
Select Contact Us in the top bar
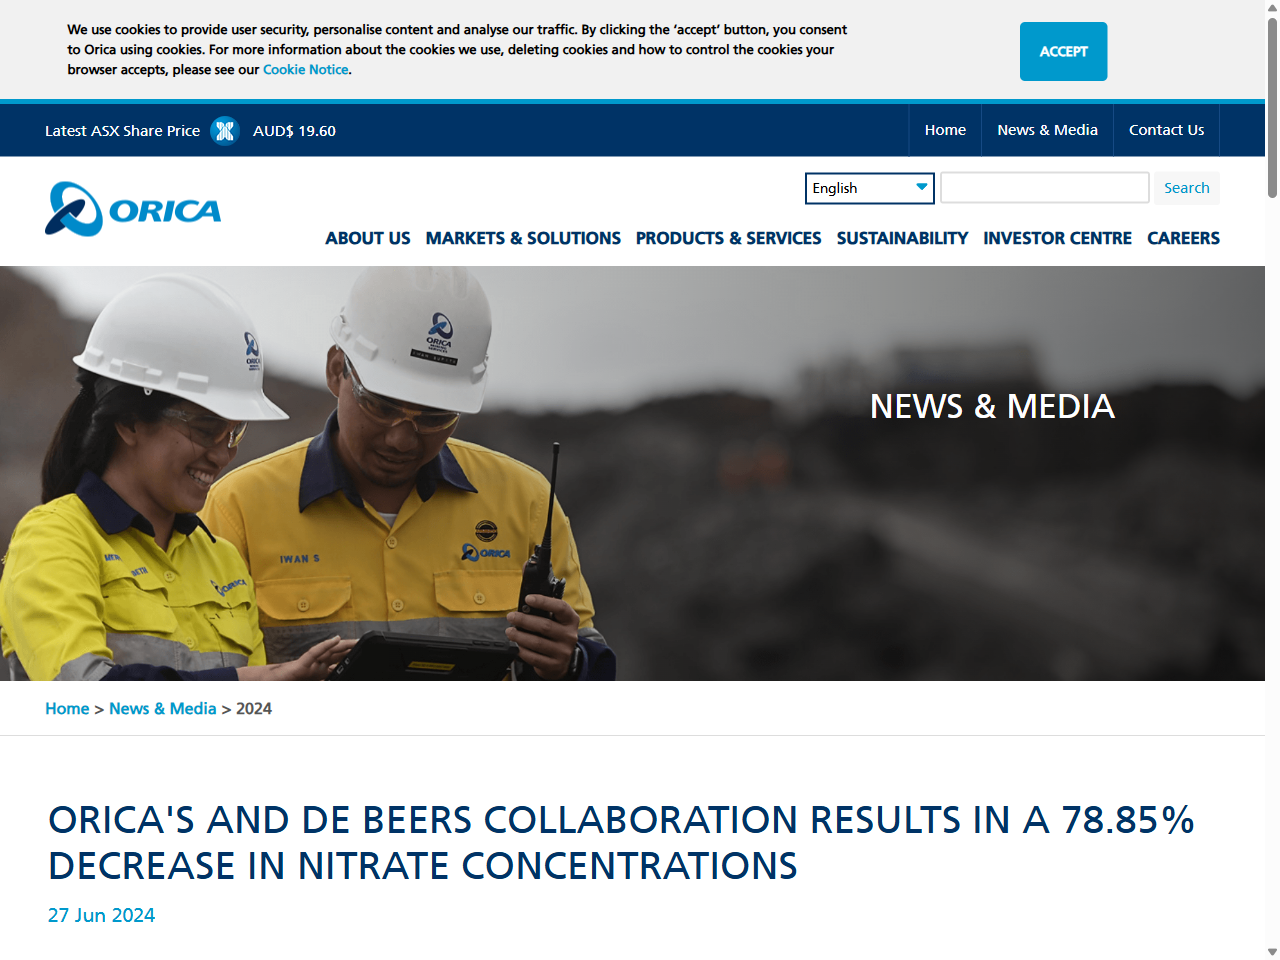point(1166,129)
